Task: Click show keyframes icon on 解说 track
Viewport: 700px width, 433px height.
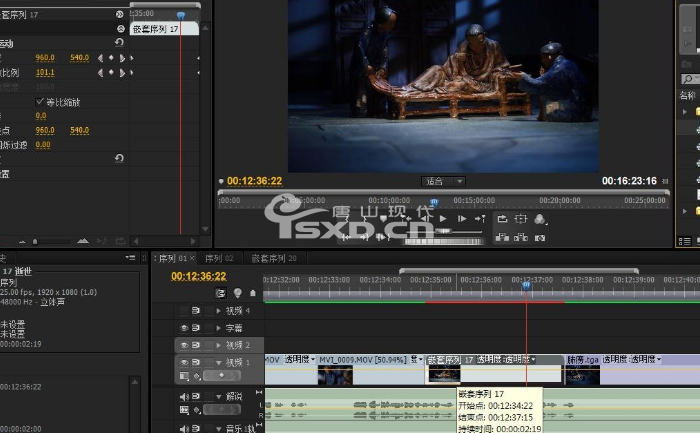Action: click(197, 409)
